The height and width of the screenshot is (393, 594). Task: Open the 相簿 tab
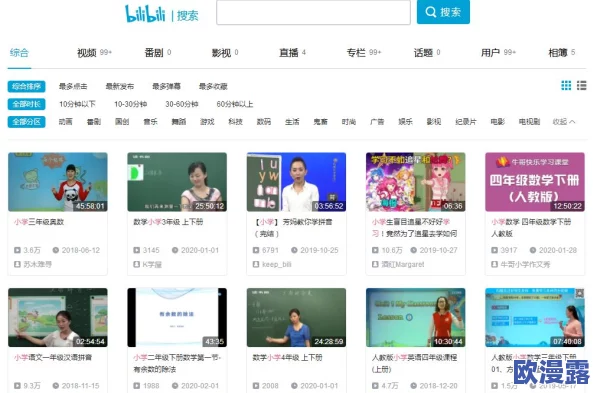point(562,53)
